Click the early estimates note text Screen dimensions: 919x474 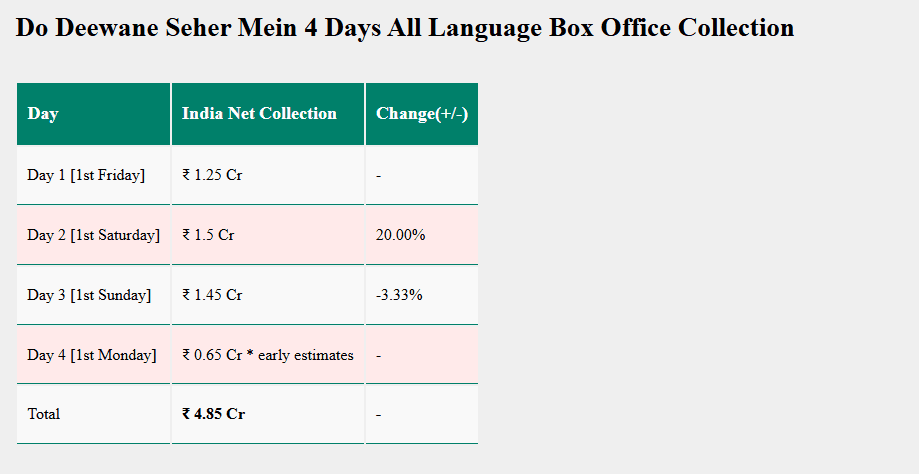coord(305,355)
